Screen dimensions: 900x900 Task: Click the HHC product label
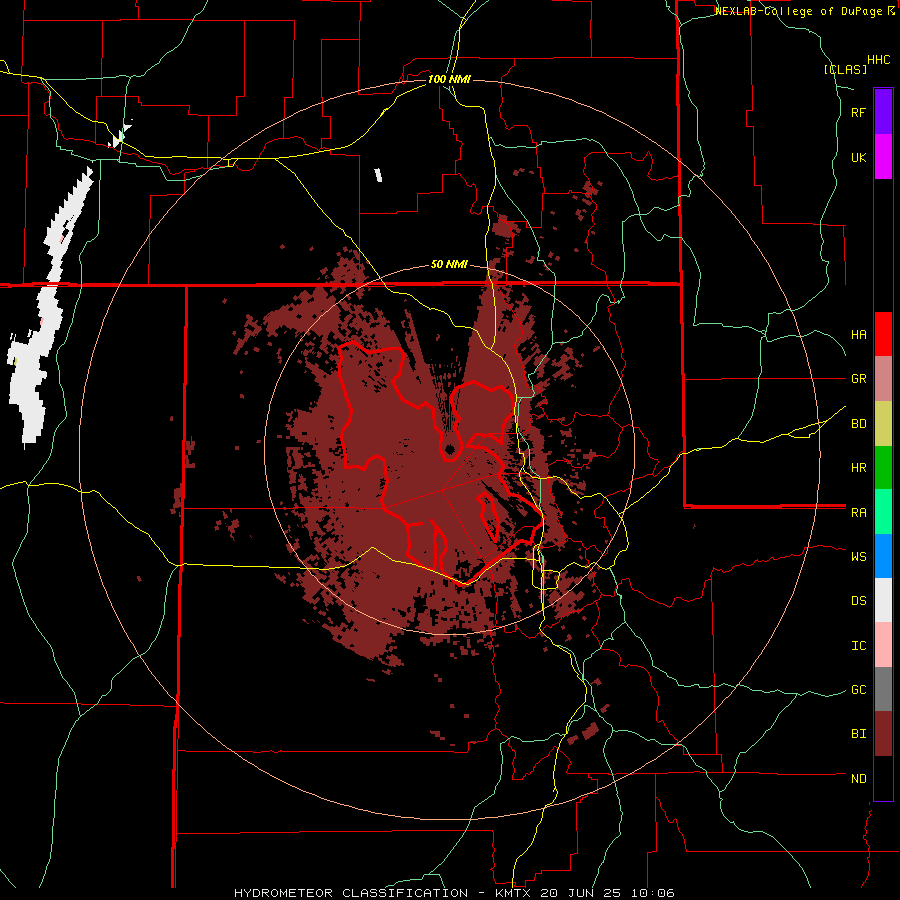[x=878, y=60]
